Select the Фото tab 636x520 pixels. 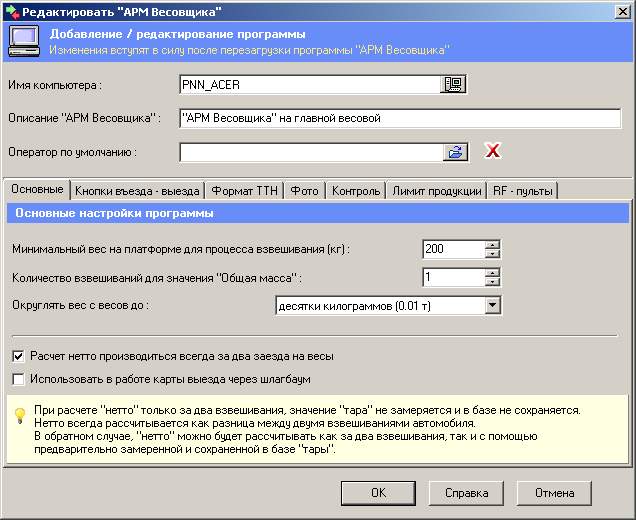pyautogui.click(x=304, y=190)
